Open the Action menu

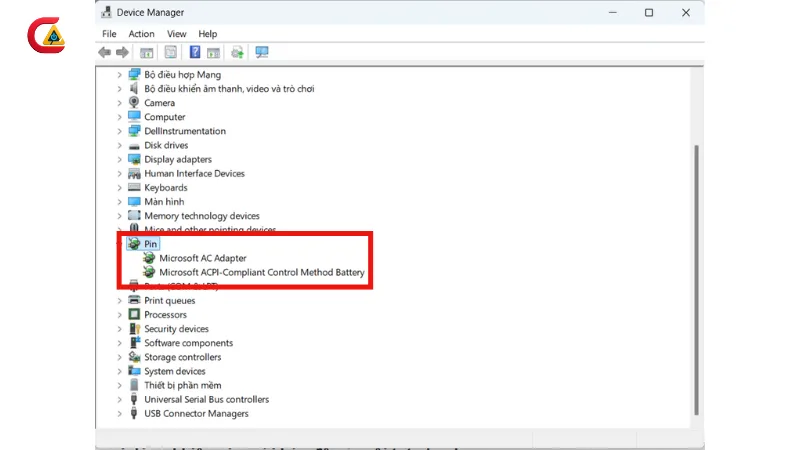(x=141, y=34)
